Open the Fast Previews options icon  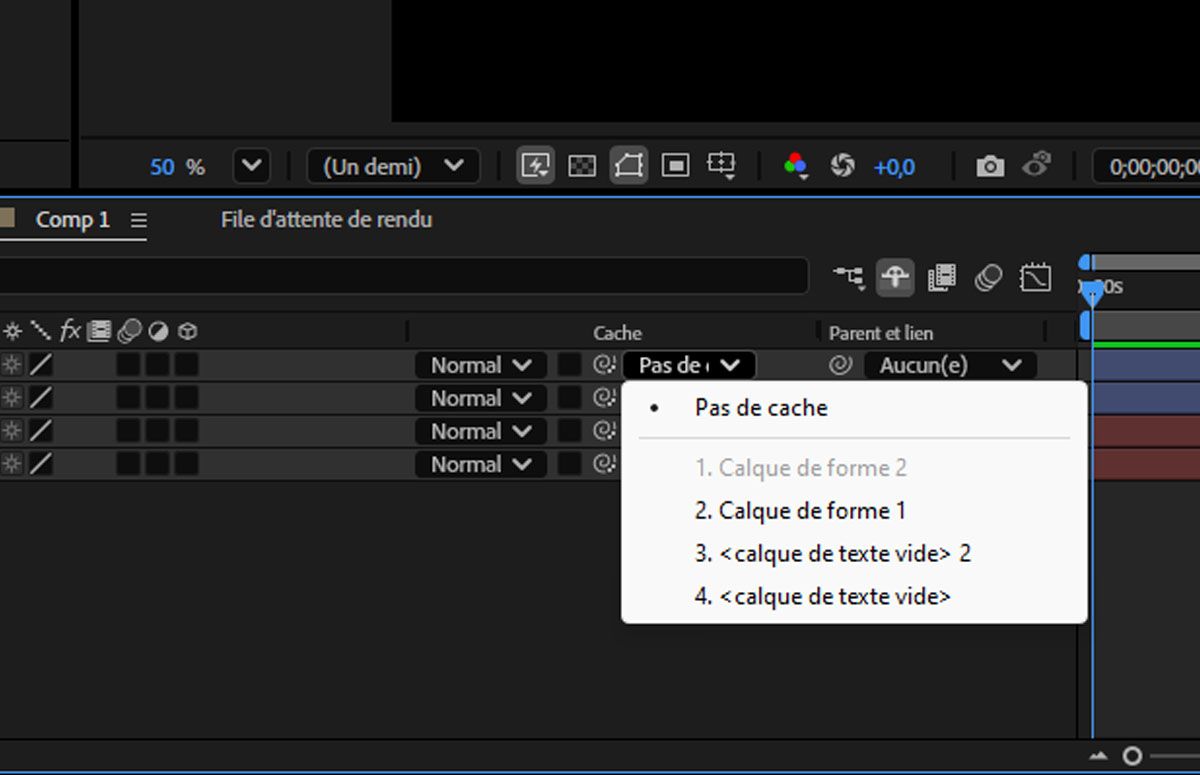tap(536, 166)
